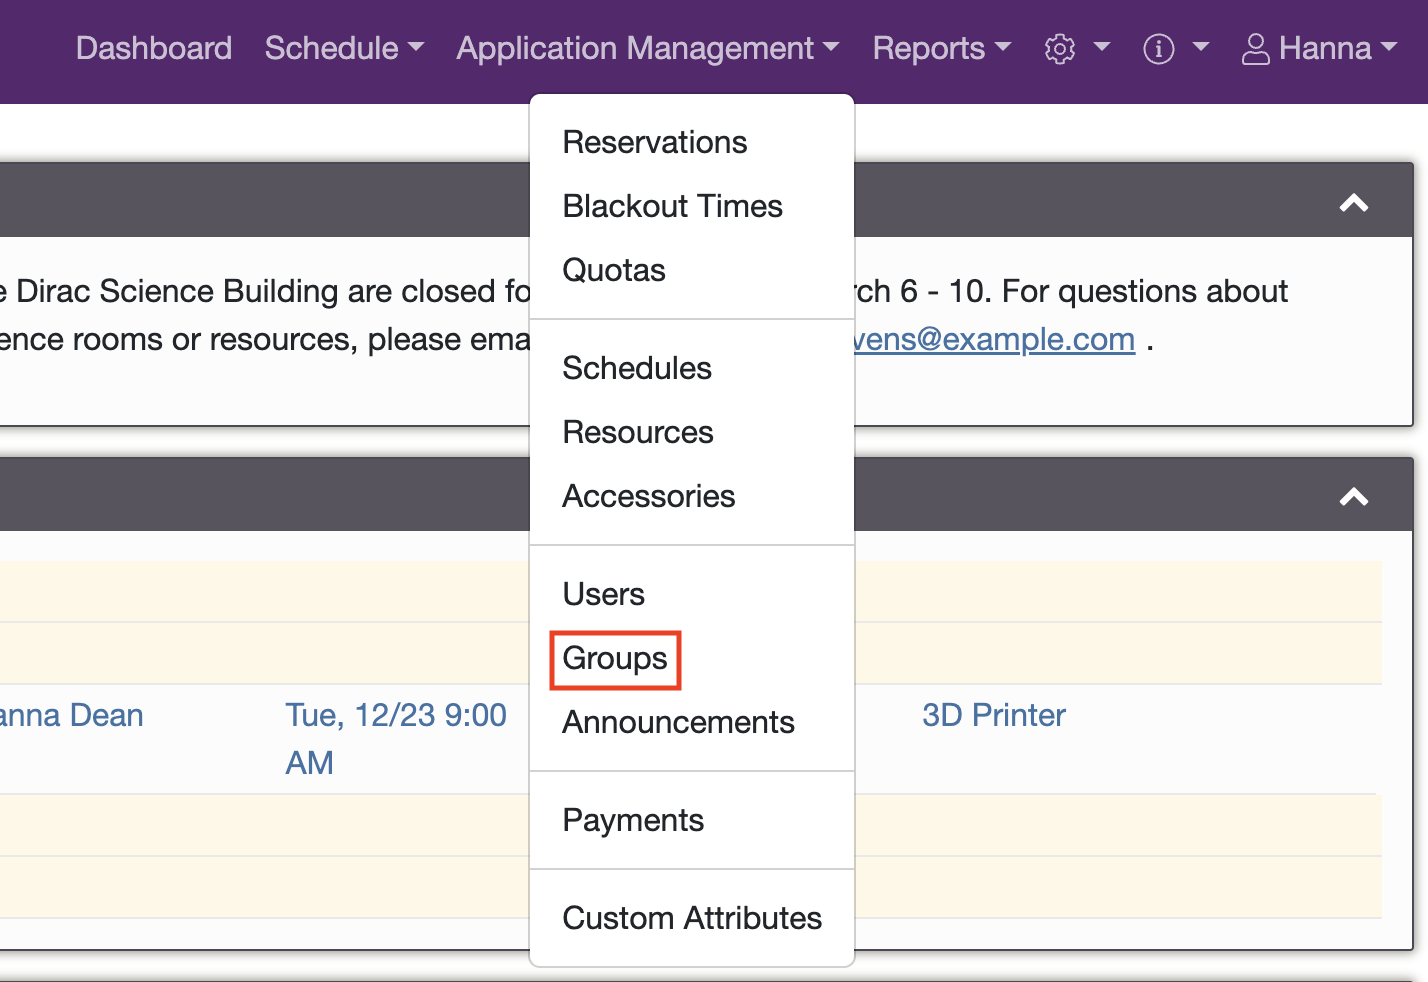Open the Reservations management page
1428x982 pixels.
[x=655, y=141]
